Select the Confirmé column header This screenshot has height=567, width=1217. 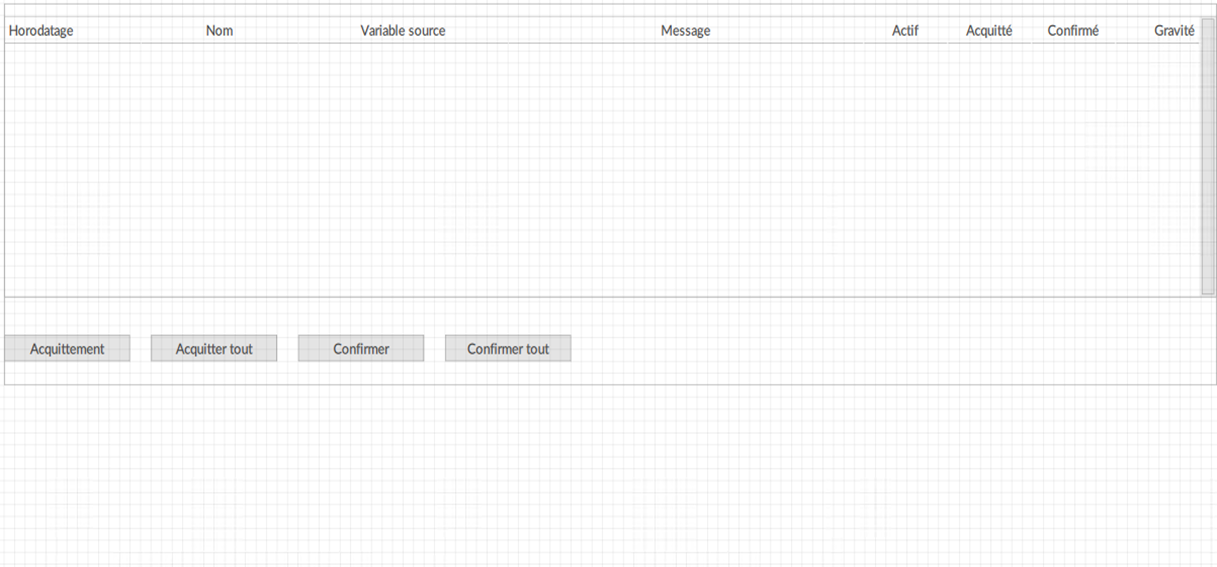[x=1073, y=31]
